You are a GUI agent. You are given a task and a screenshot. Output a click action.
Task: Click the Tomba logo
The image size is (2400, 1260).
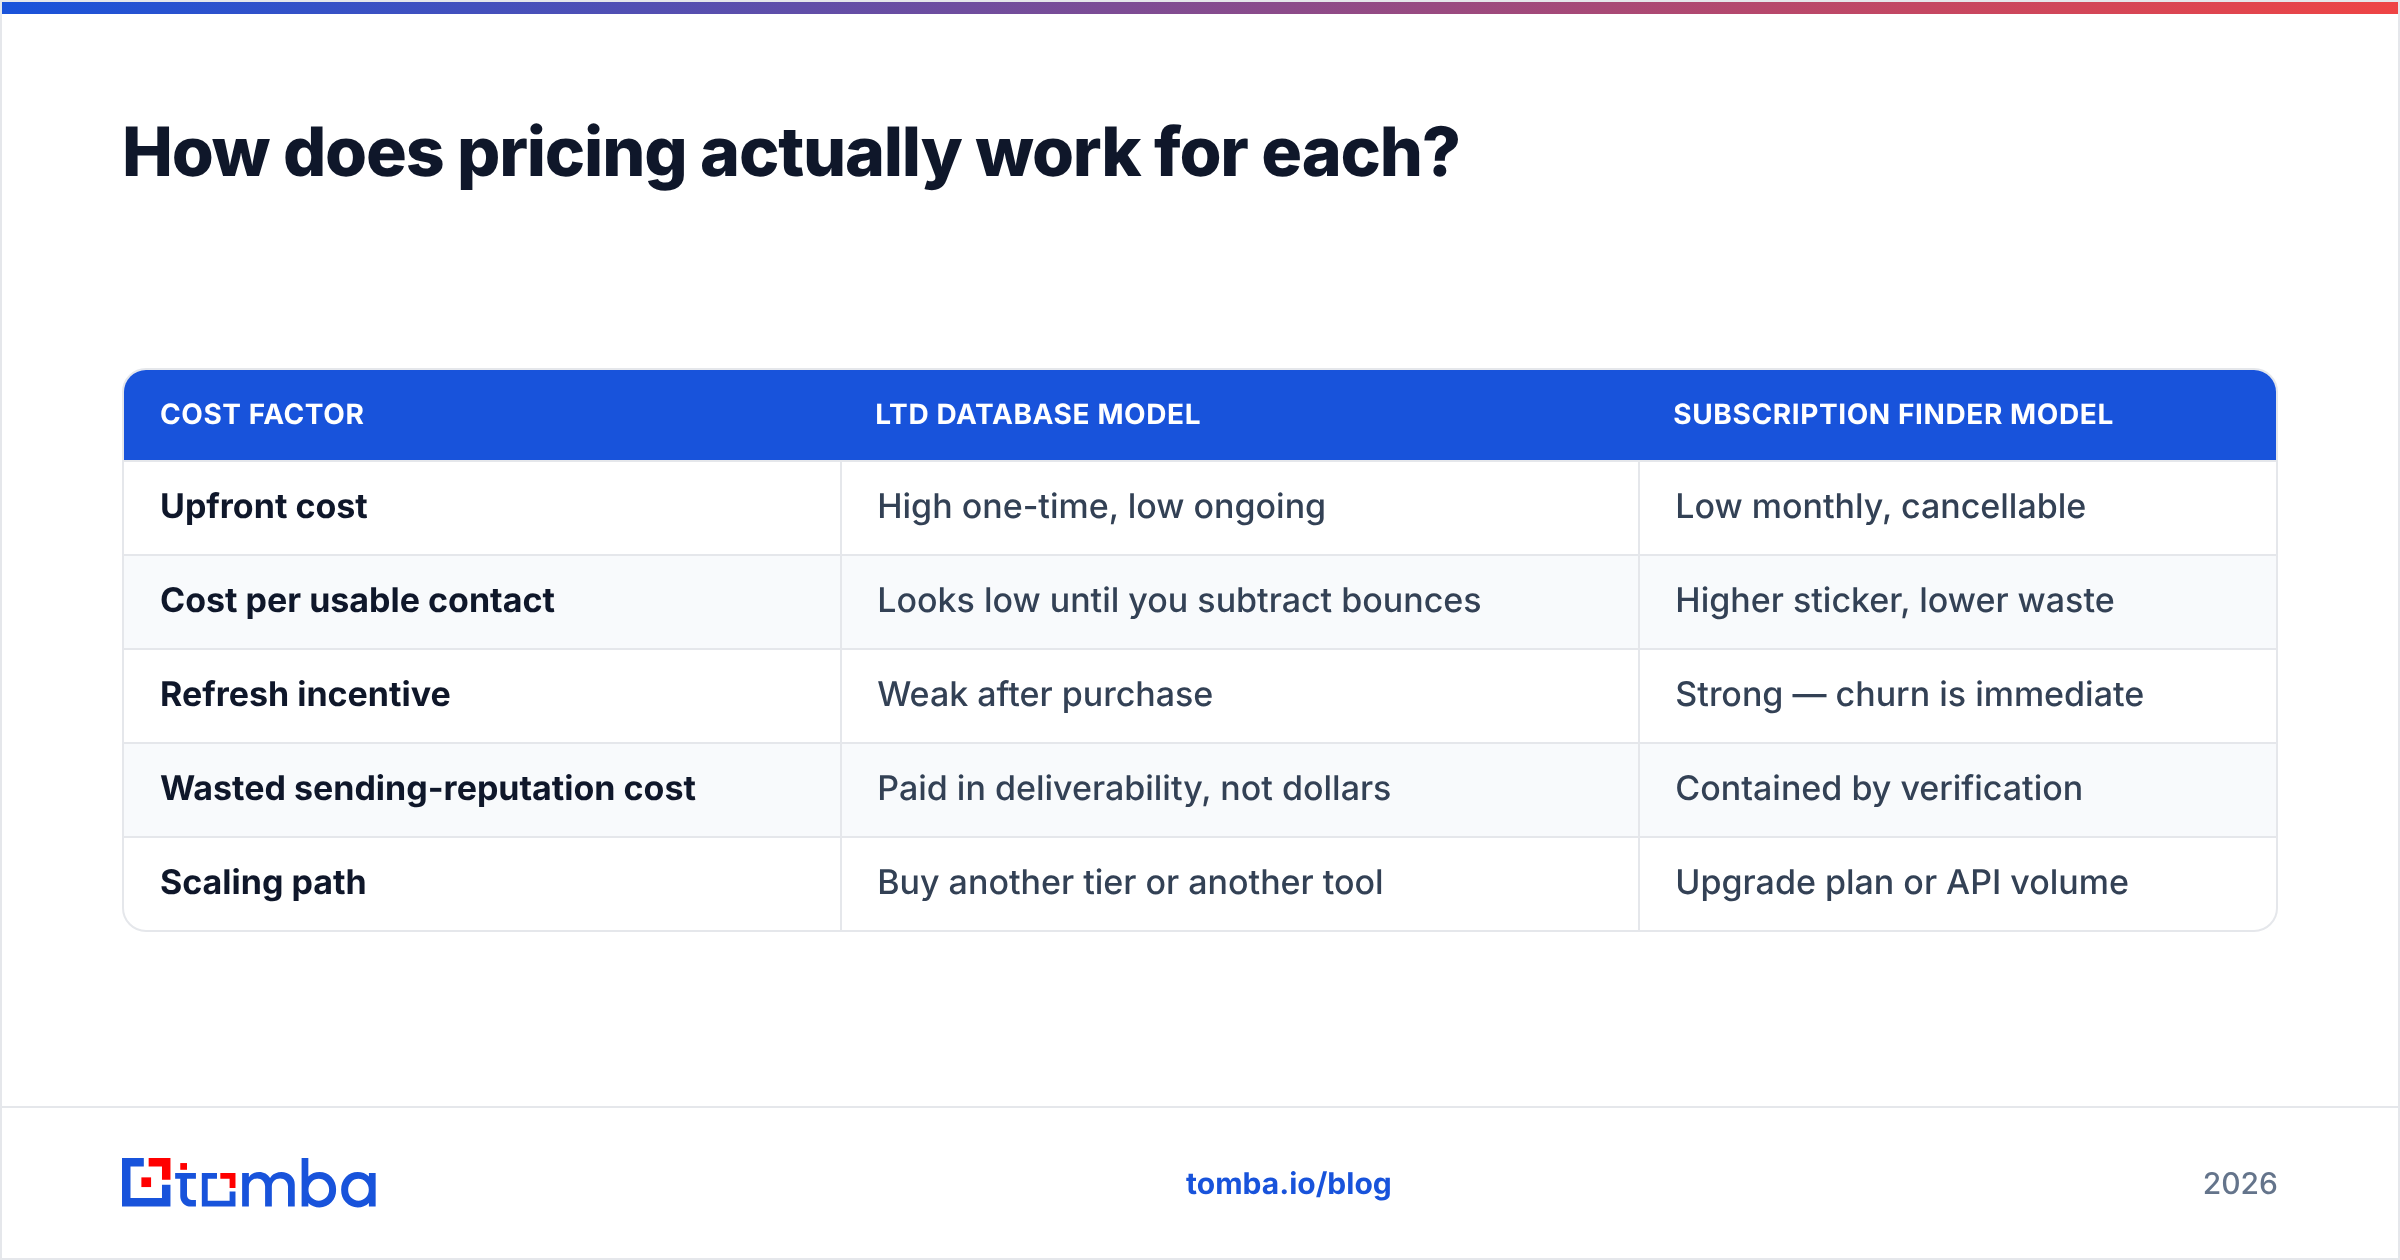[x=249, y=1183]
